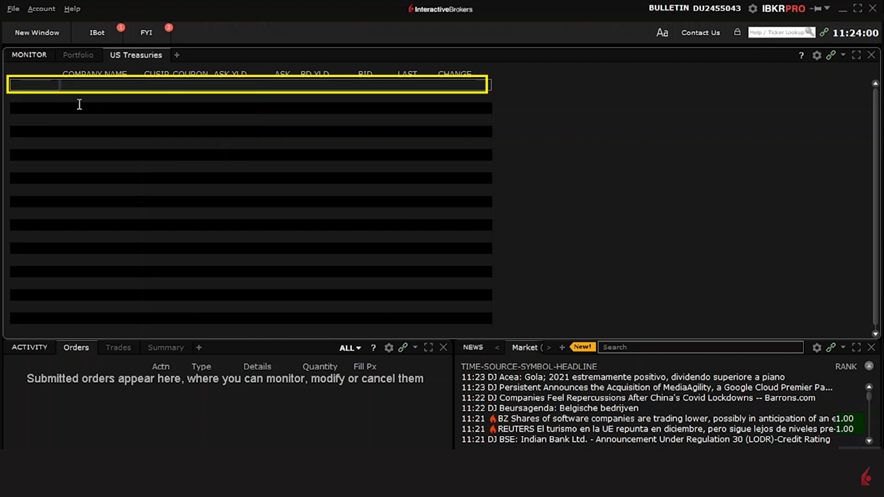The width and height of the screenshot is (884, 497).
Task: Click the Help / Ticker Lookup field
Action: (776, 33)
